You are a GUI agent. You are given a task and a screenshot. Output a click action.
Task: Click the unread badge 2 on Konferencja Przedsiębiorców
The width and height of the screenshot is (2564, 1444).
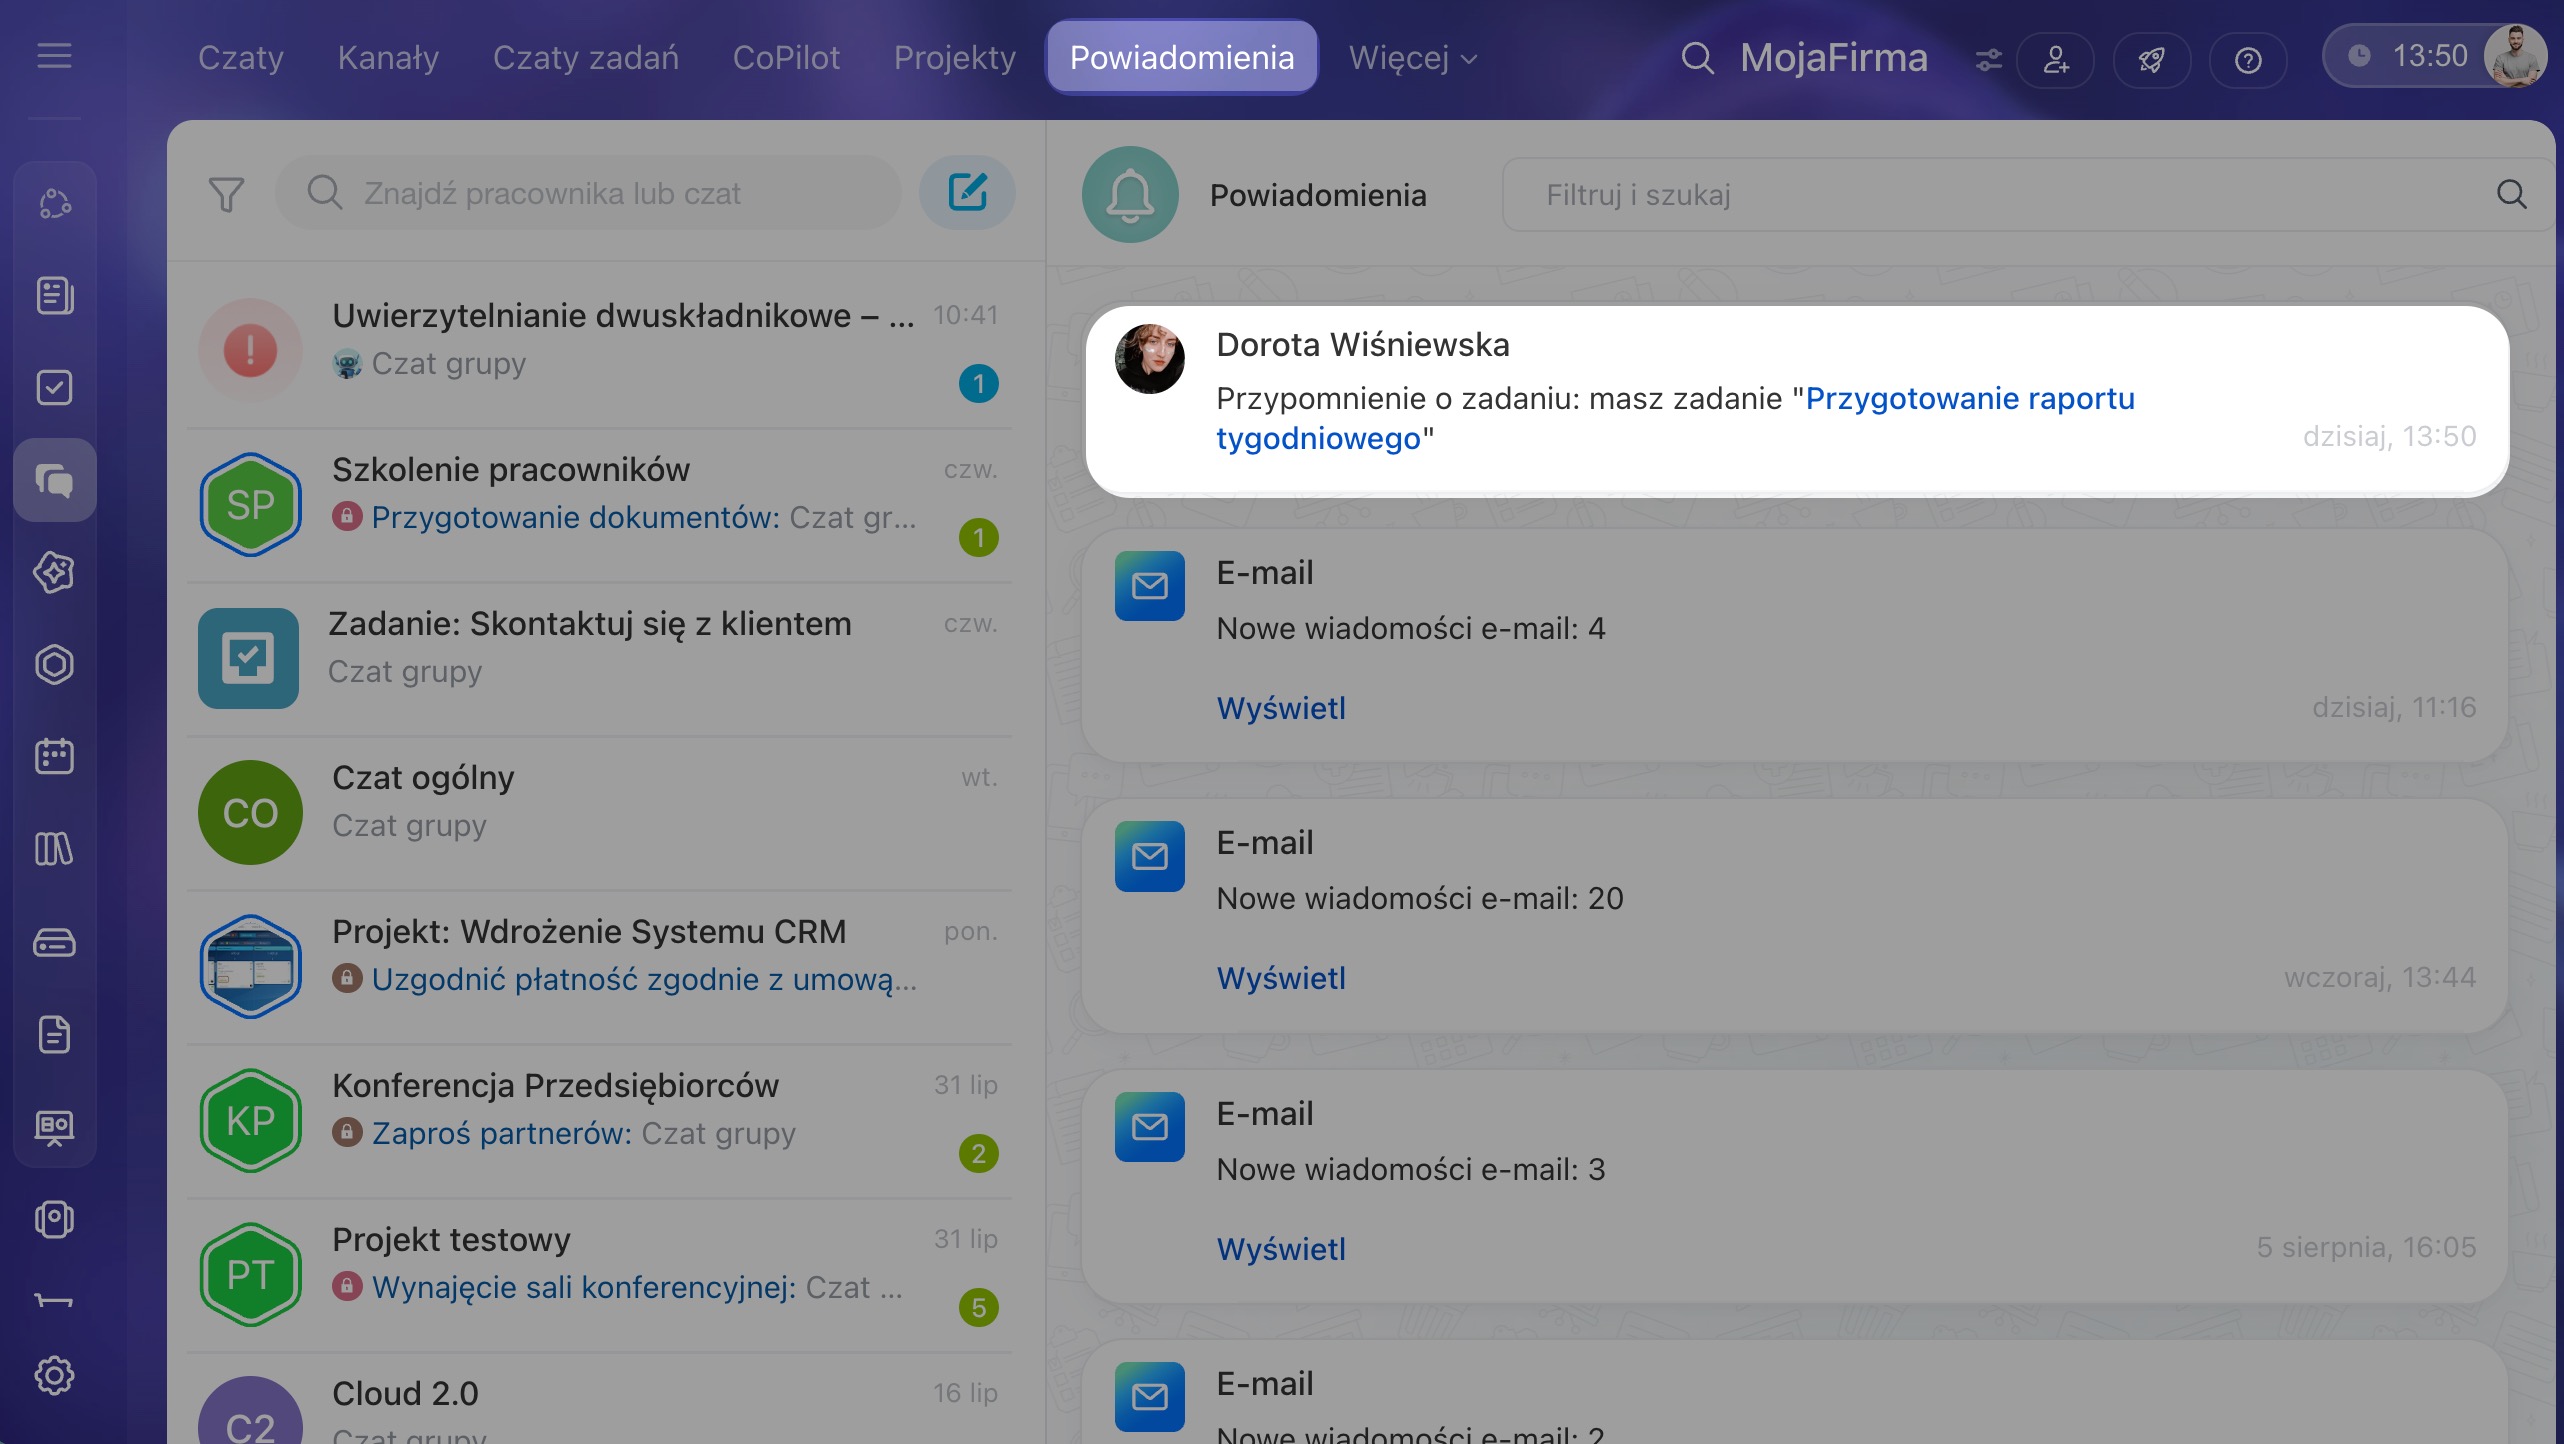click(979, 1153)
